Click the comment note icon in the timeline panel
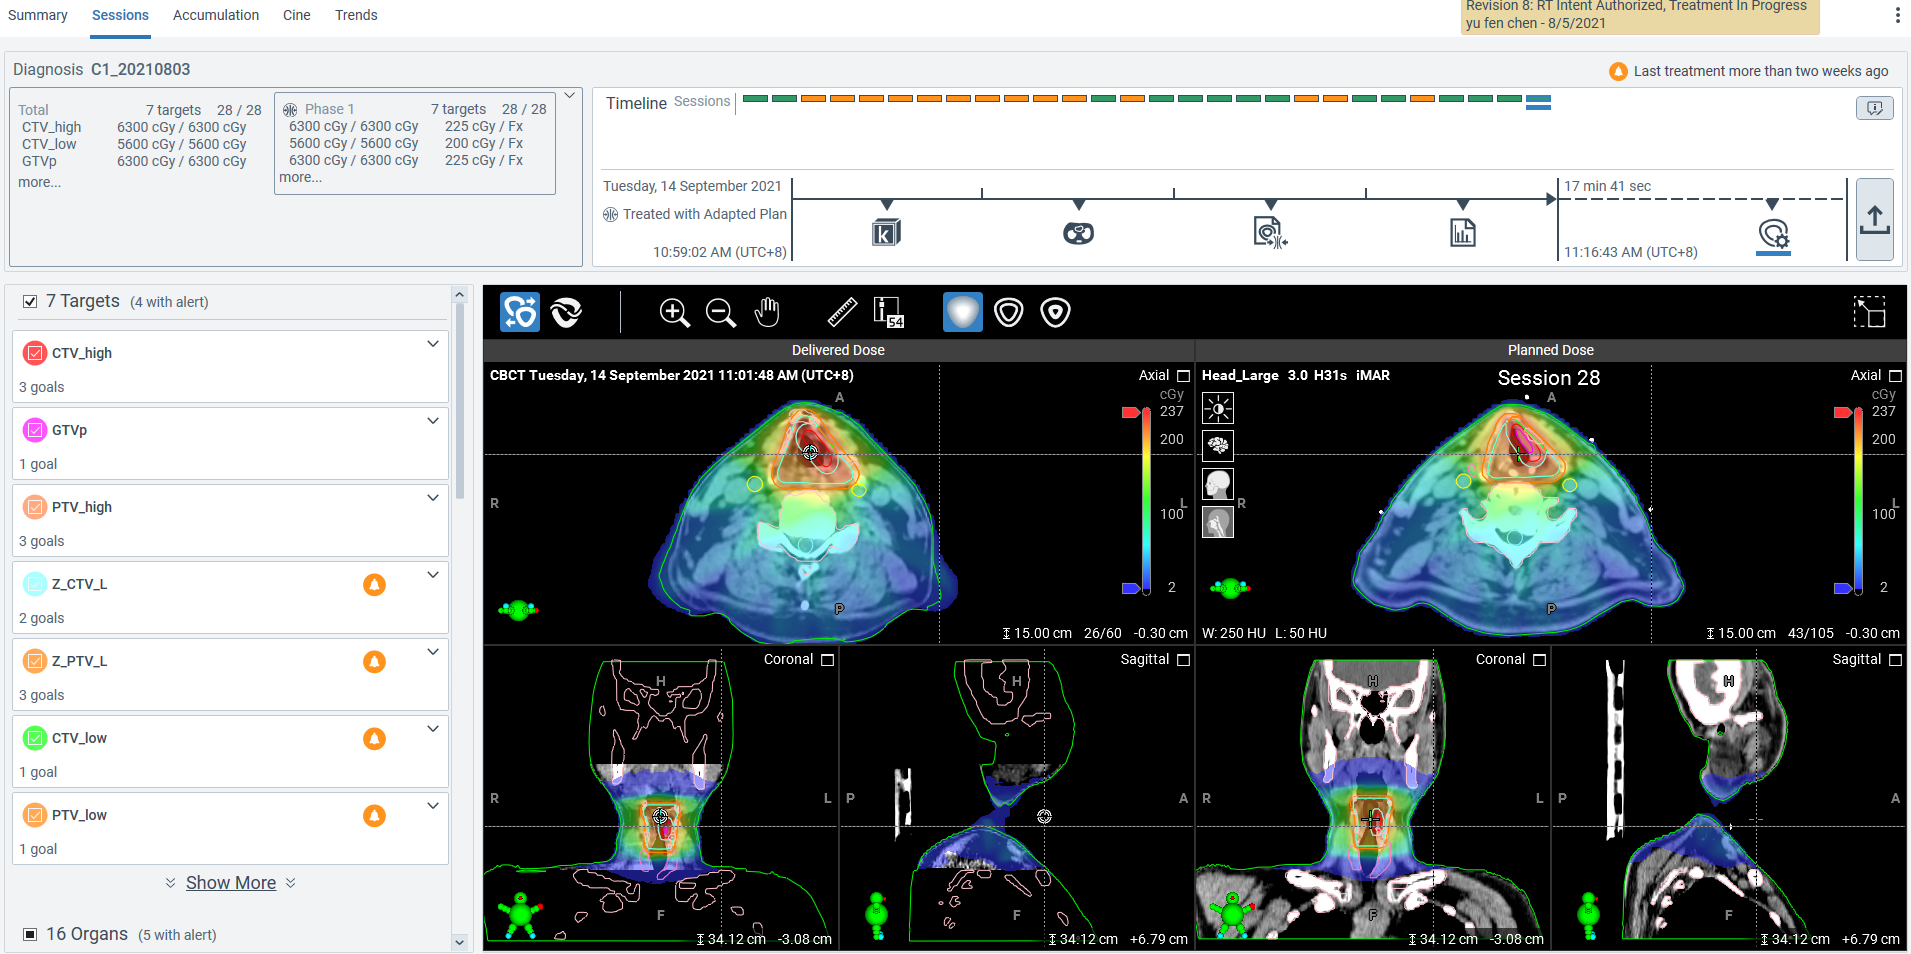Viewport: 1911px width, 954px height. pos(1874,108)
